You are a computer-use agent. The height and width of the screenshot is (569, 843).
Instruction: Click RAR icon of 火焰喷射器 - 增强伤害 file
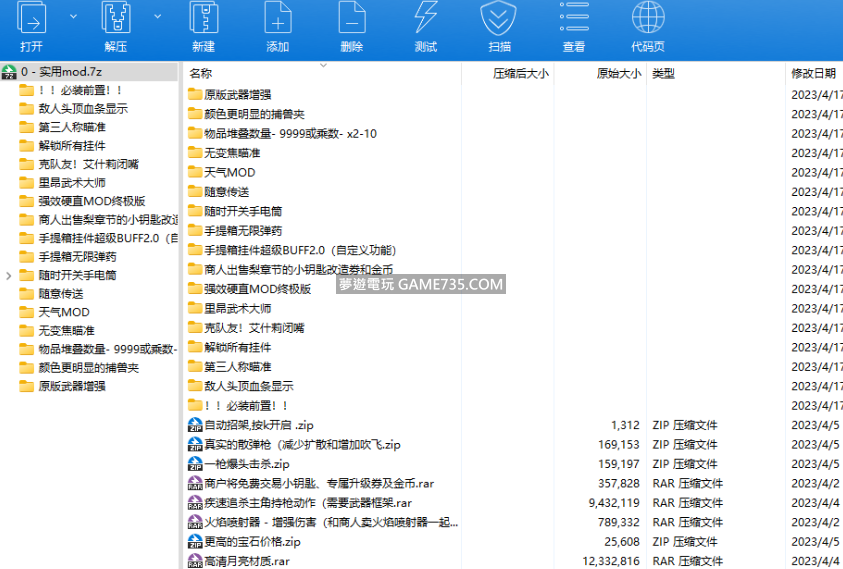pyautogui.click(x=195, y=522)
